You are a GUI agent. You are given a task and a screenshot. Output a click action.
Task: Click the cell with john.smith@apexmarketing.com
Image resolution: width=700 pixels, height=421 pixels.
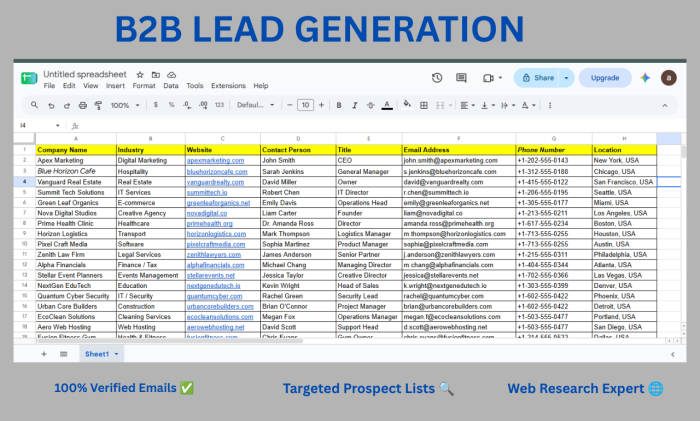click(459, 160)
